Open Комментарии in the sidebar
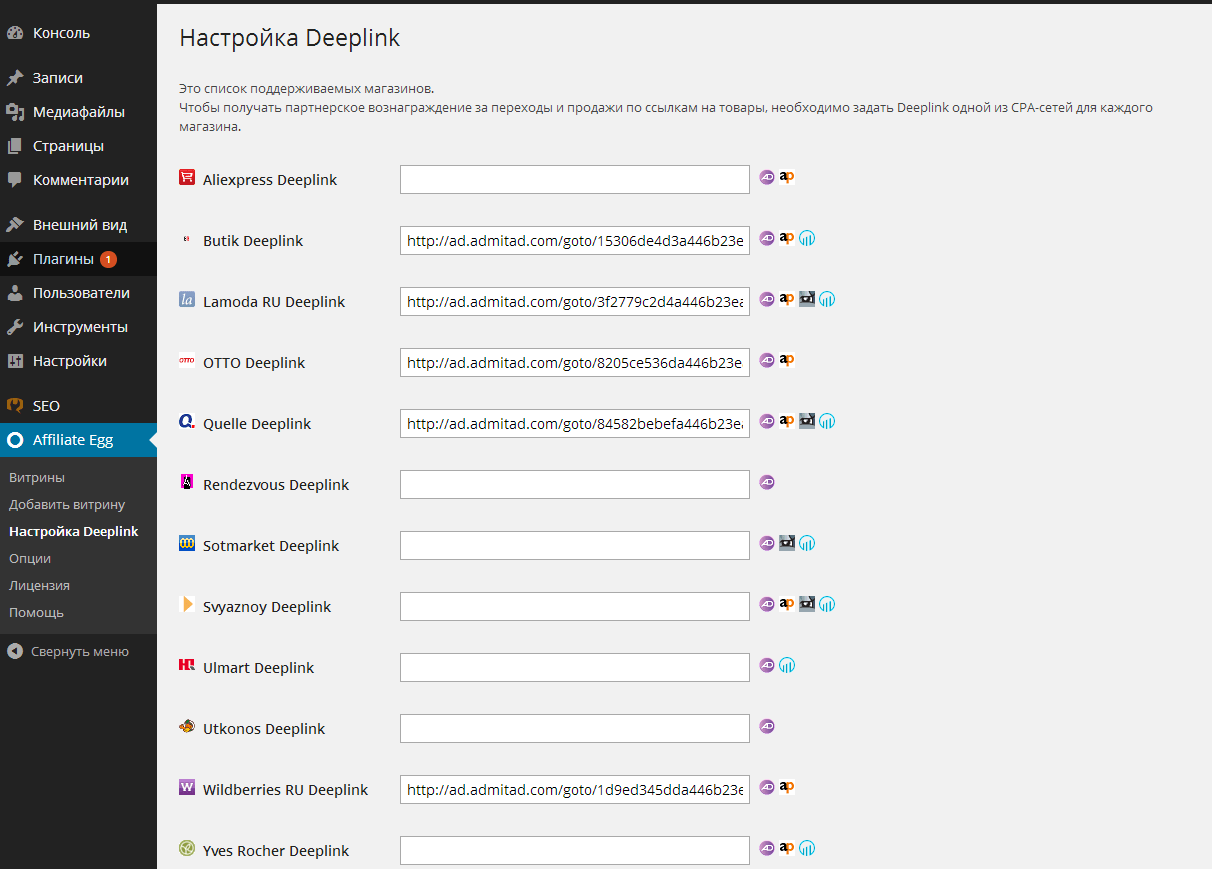The height and width of the screenshot is (869, 1212). point(78,180)
